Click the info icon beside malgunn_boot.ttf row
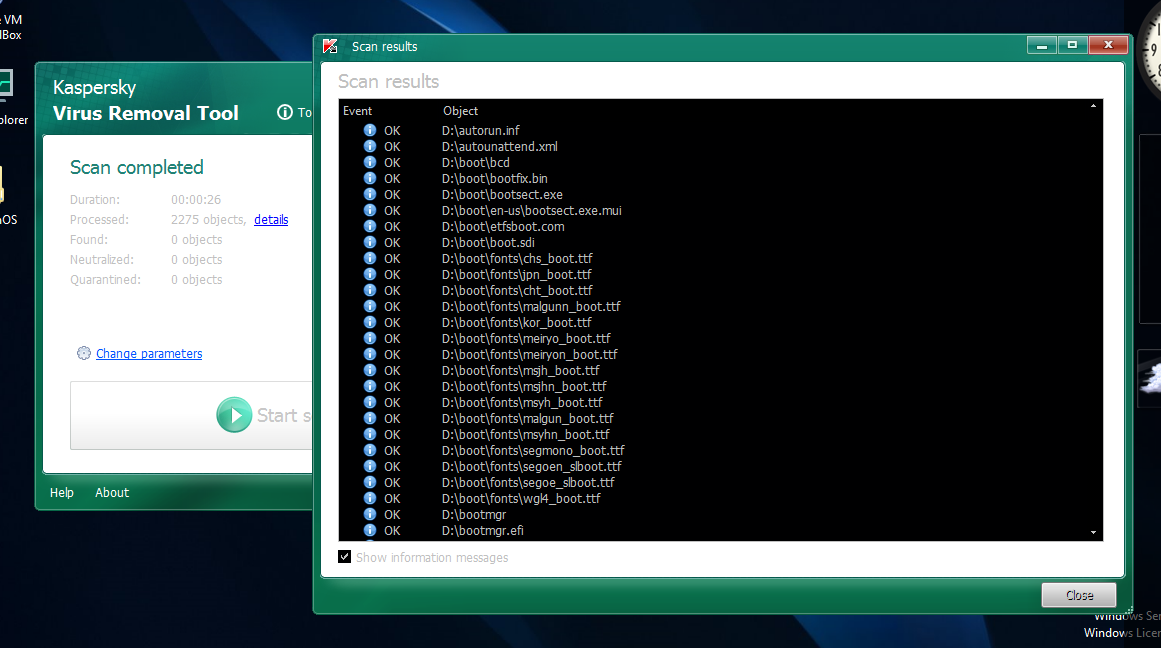The image size is (1161, 648). tap(369, 306)
